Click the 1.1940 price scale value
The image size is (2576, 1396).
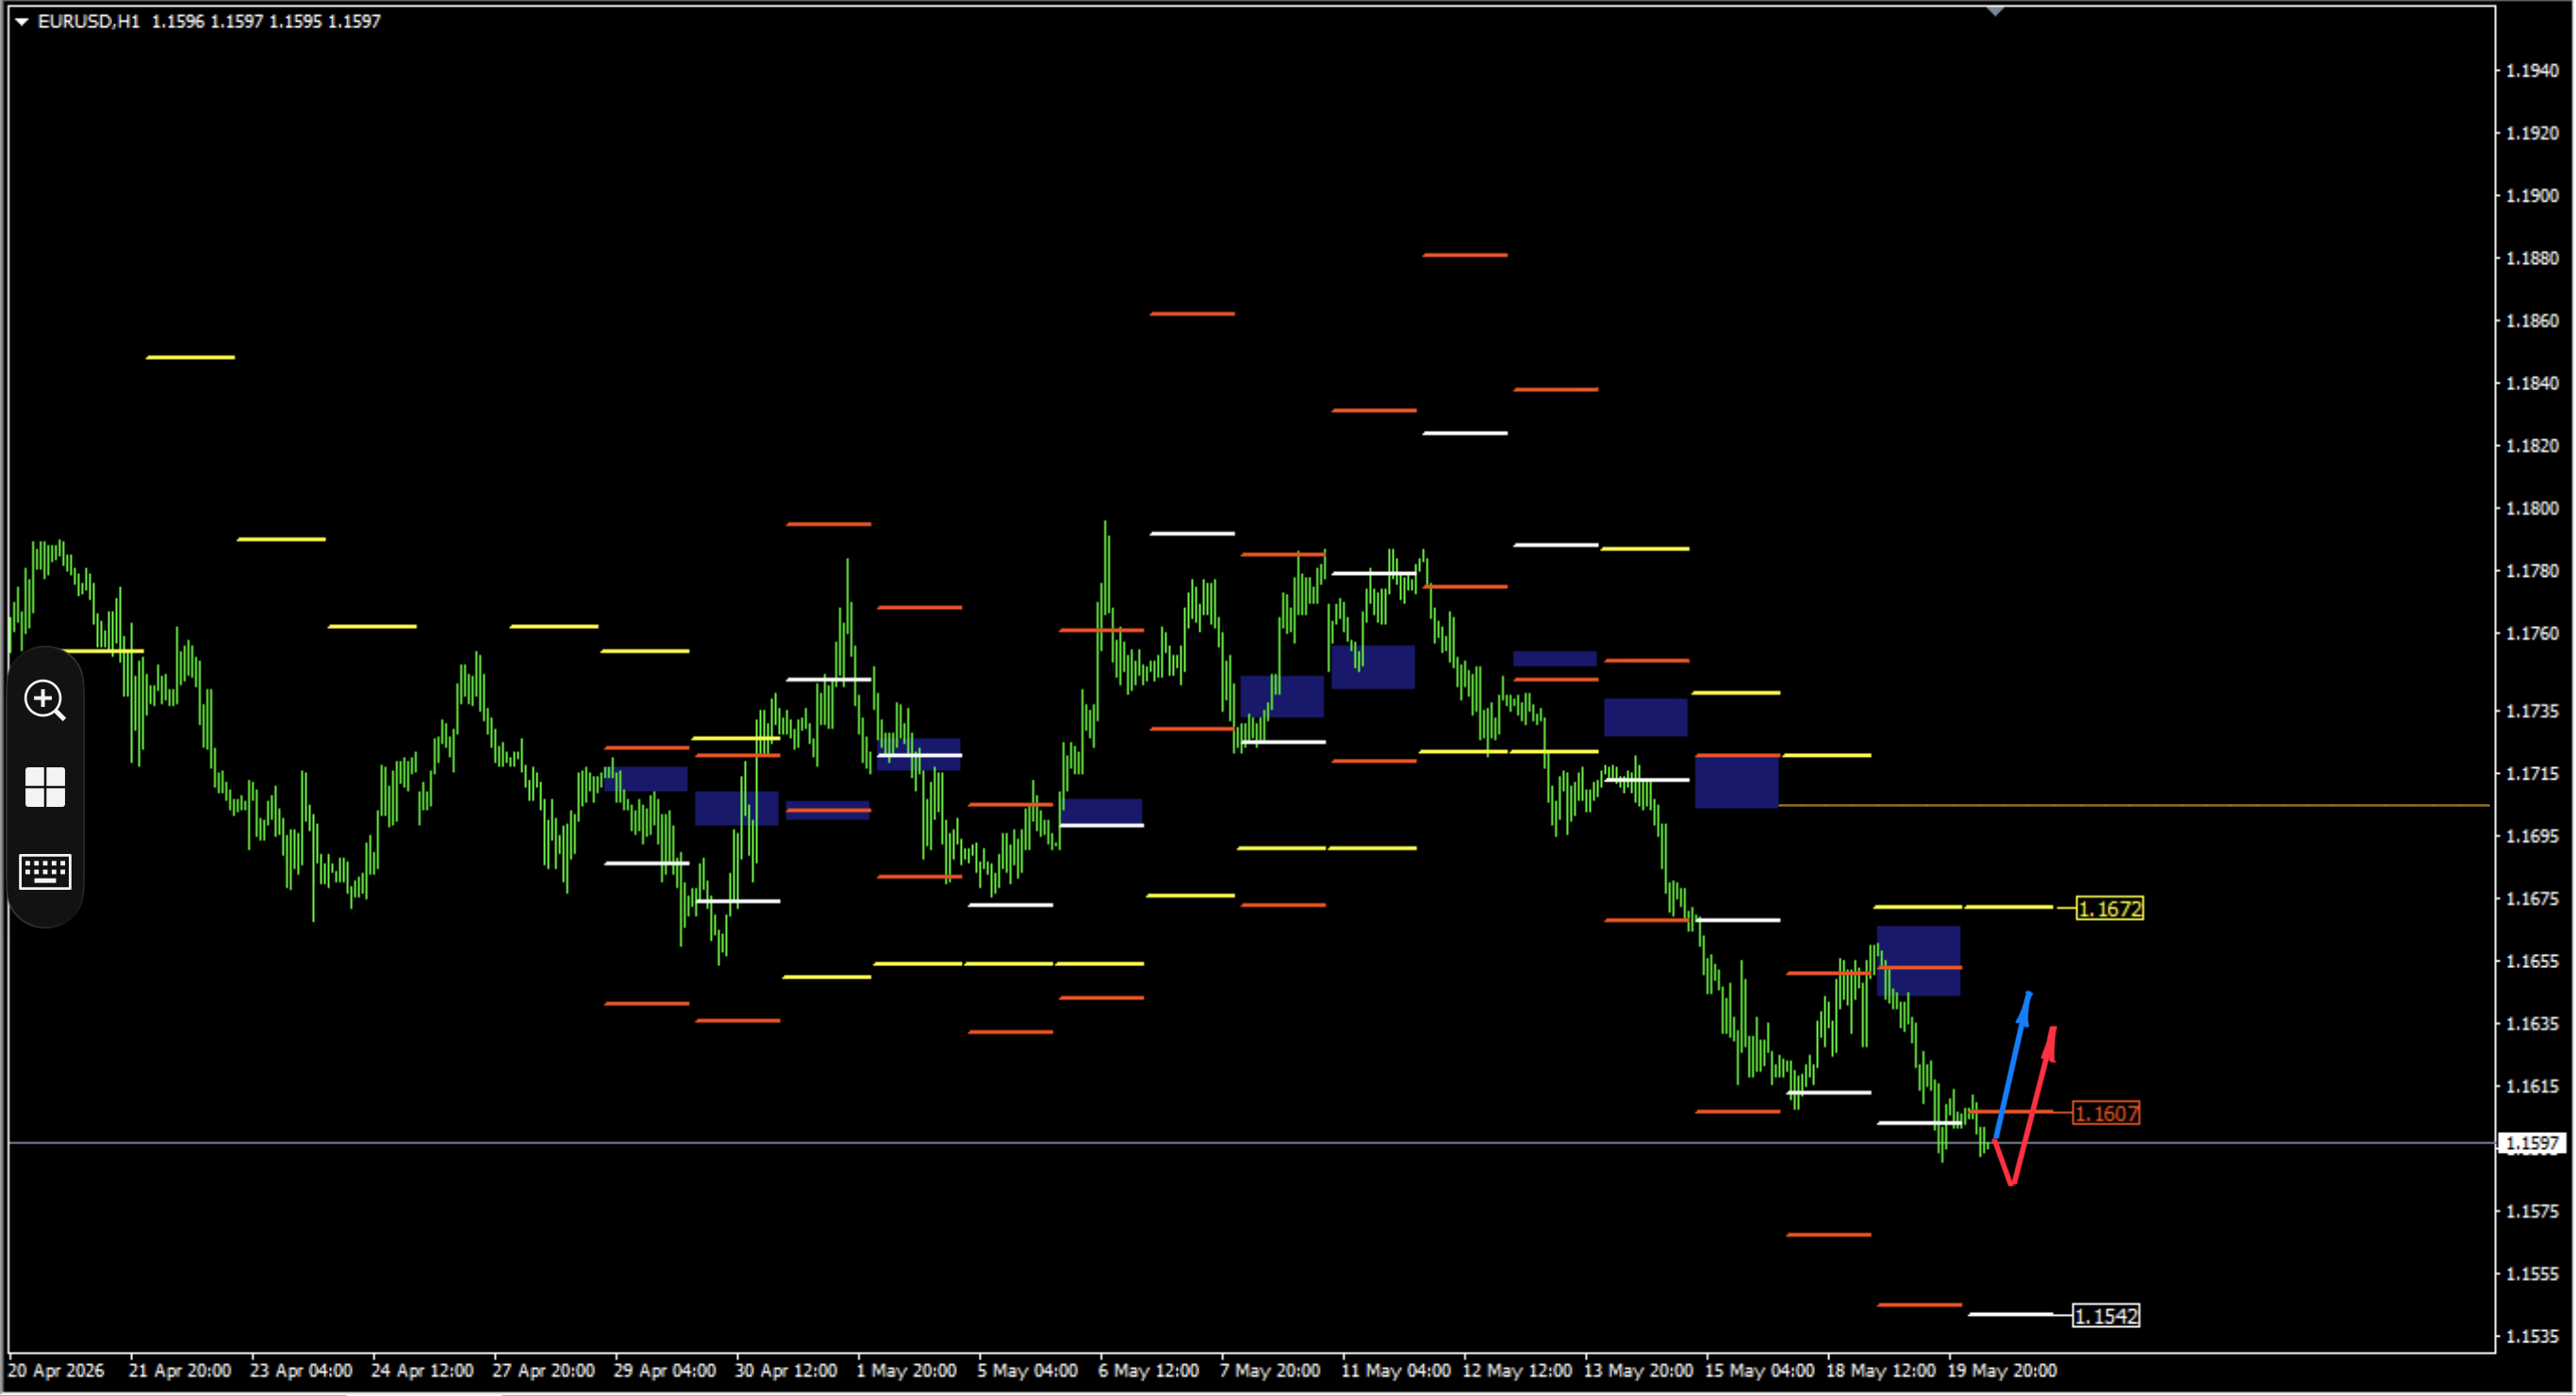[x=2532, y=70]
